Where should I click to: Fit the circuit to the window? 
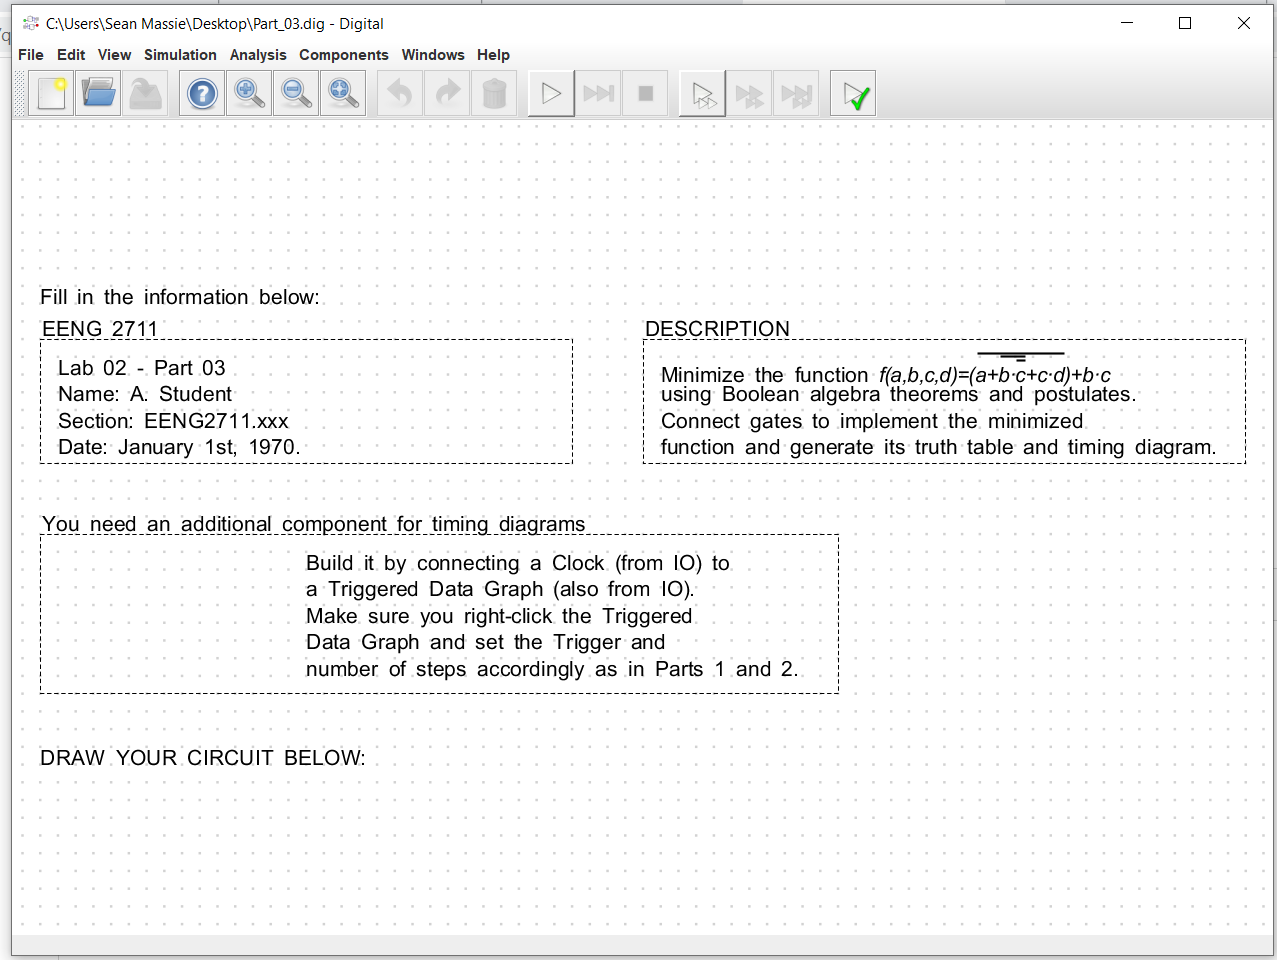343,93
